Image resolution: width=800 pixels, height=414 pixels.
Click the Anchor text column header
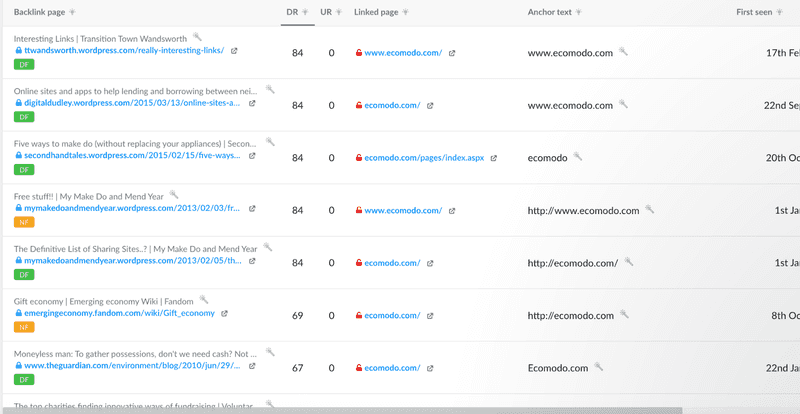tap(549, 12)
